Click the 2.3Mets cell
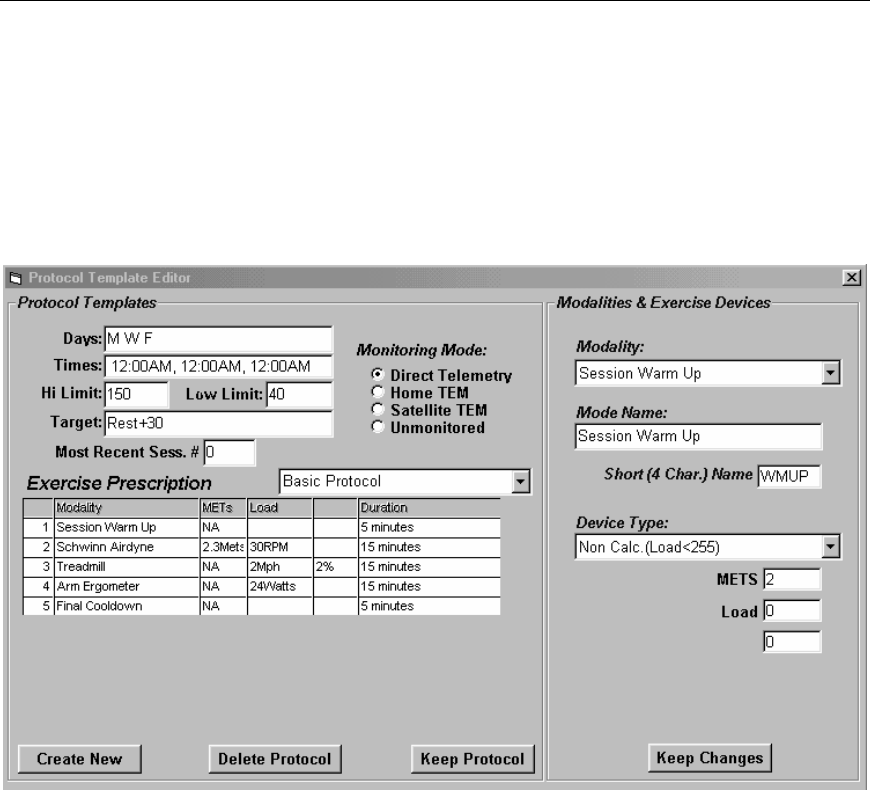Image resolution: width=870 pixels, height=790 pixels. click(x=223, y=547)
